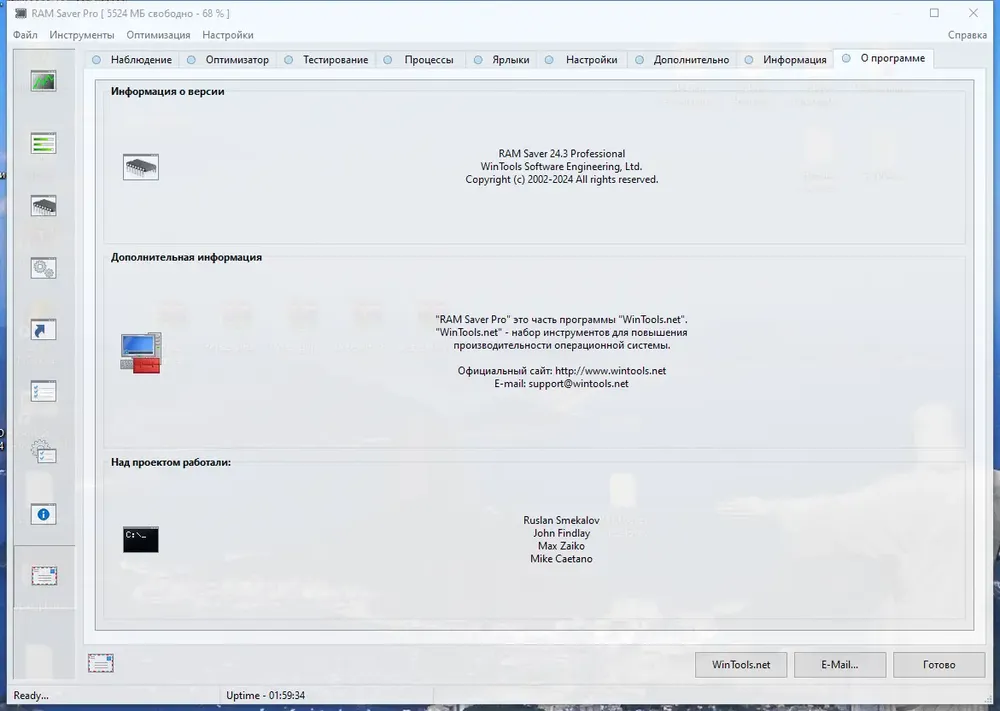The height and width of the screenshot is (711, 1000).
Task: Click the envelope icon near bottom buttons
Action: 101,663
